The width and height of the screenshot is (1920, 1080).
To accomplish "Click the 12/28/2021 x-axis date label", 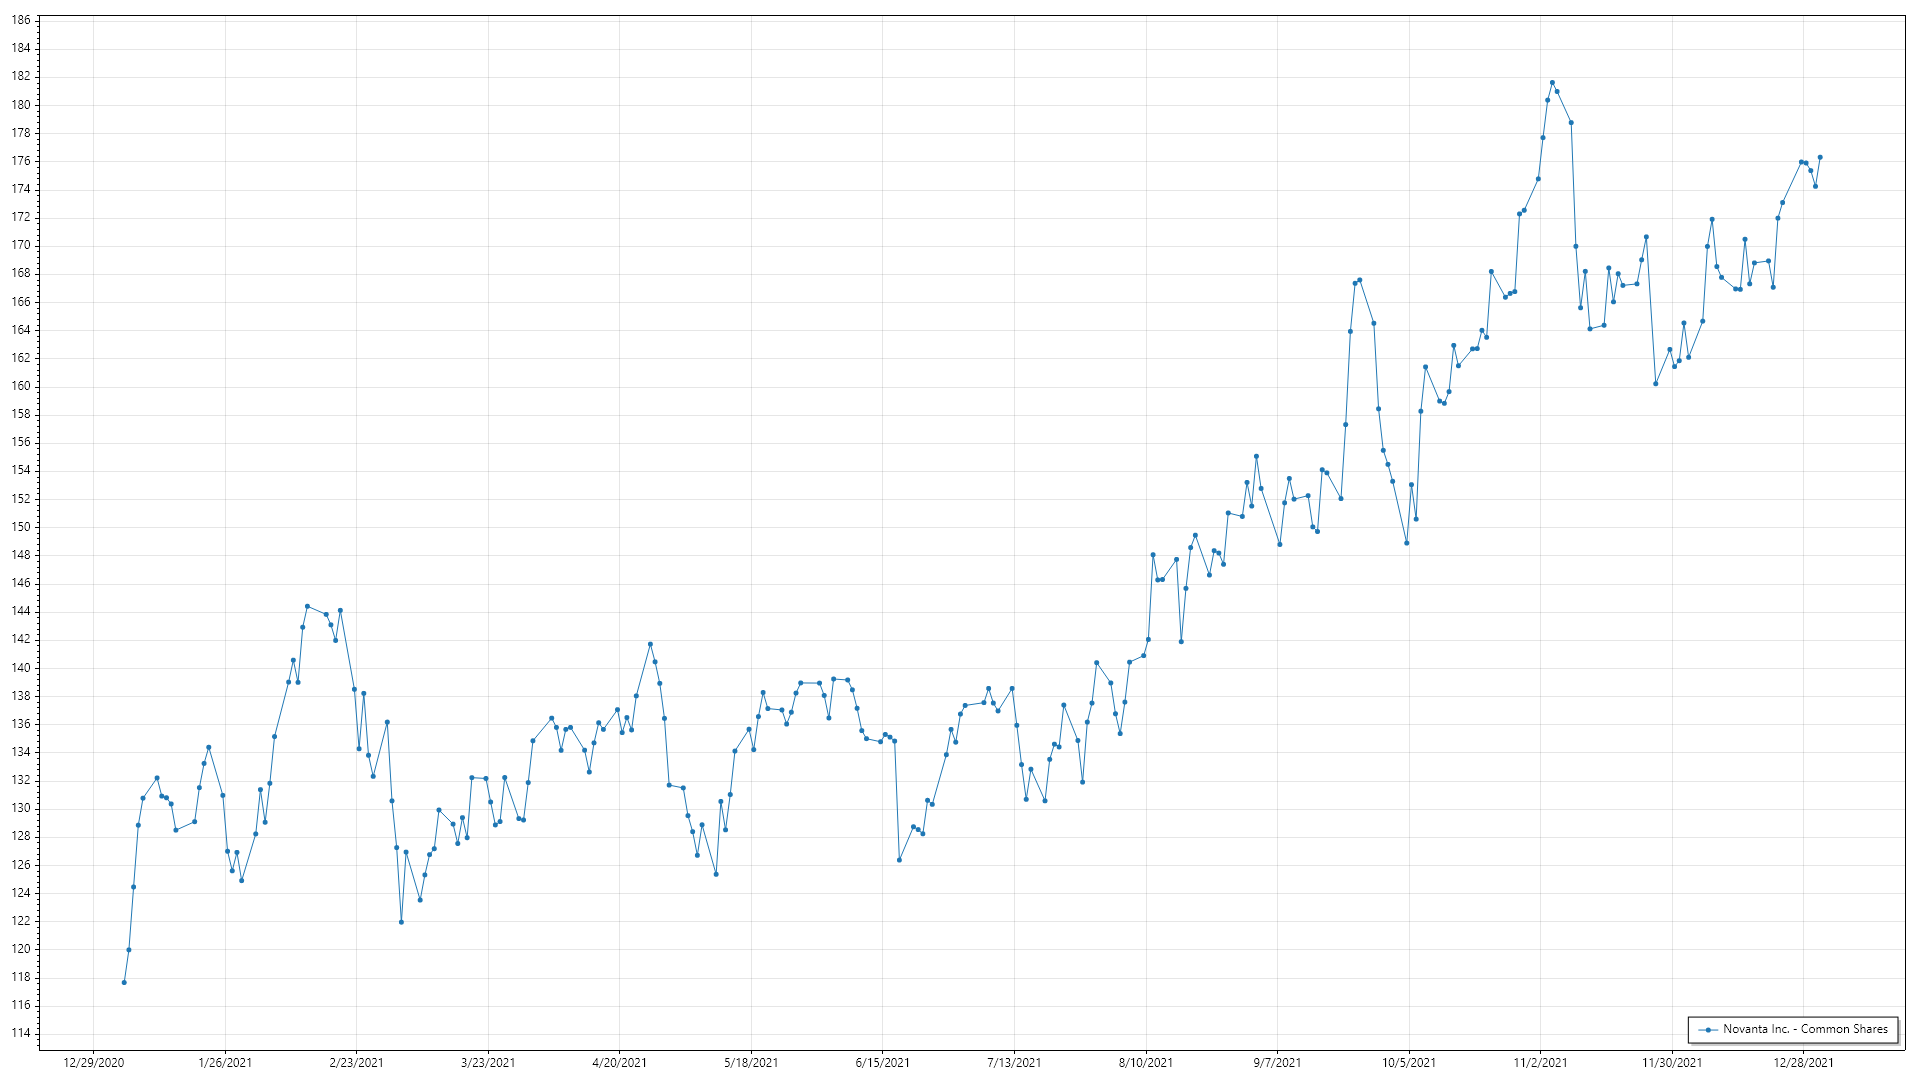I will pos(1803,1063).
